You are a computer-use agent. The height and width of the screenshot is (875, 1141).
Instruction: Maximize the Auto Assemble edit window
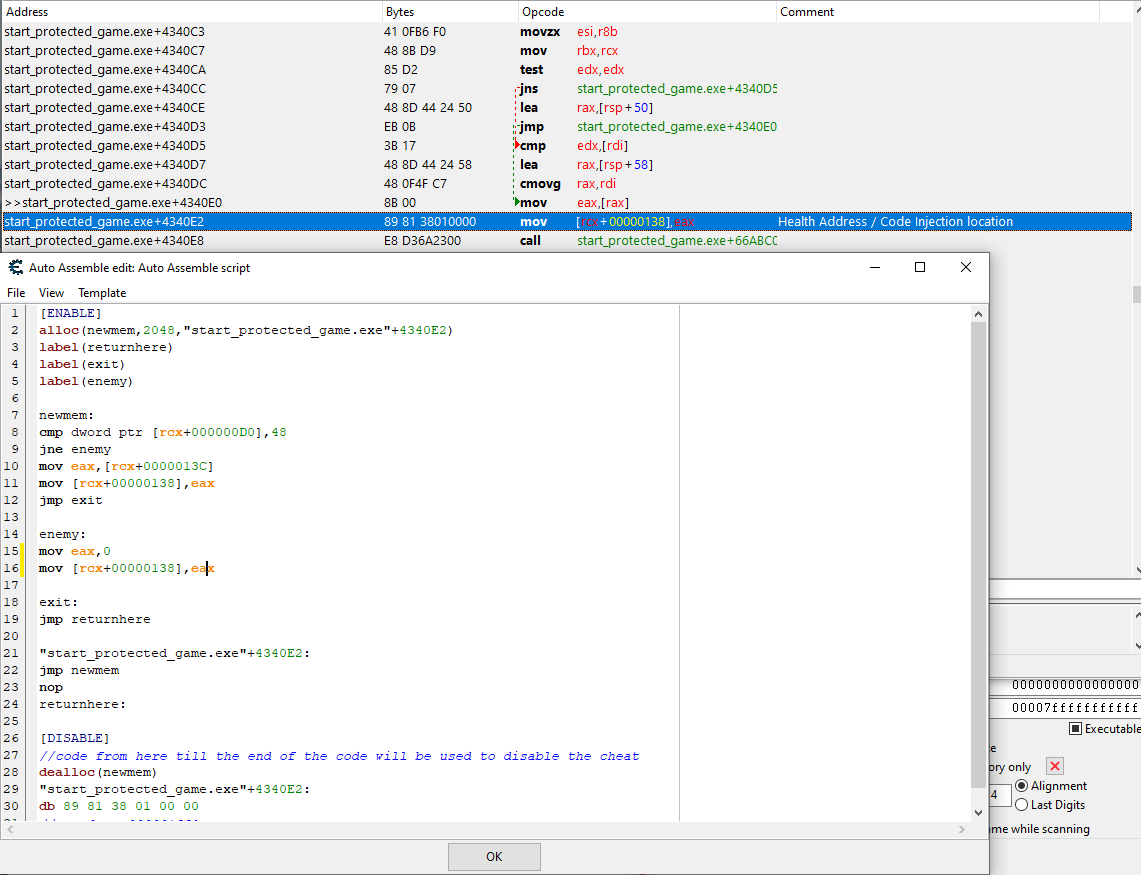click(920, 267)
